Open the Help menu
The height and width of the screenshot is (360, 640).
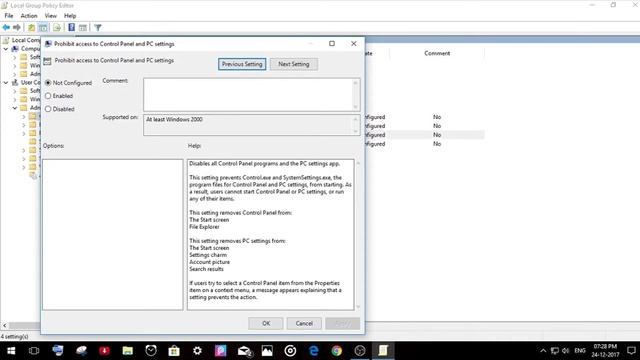(70, 16)
